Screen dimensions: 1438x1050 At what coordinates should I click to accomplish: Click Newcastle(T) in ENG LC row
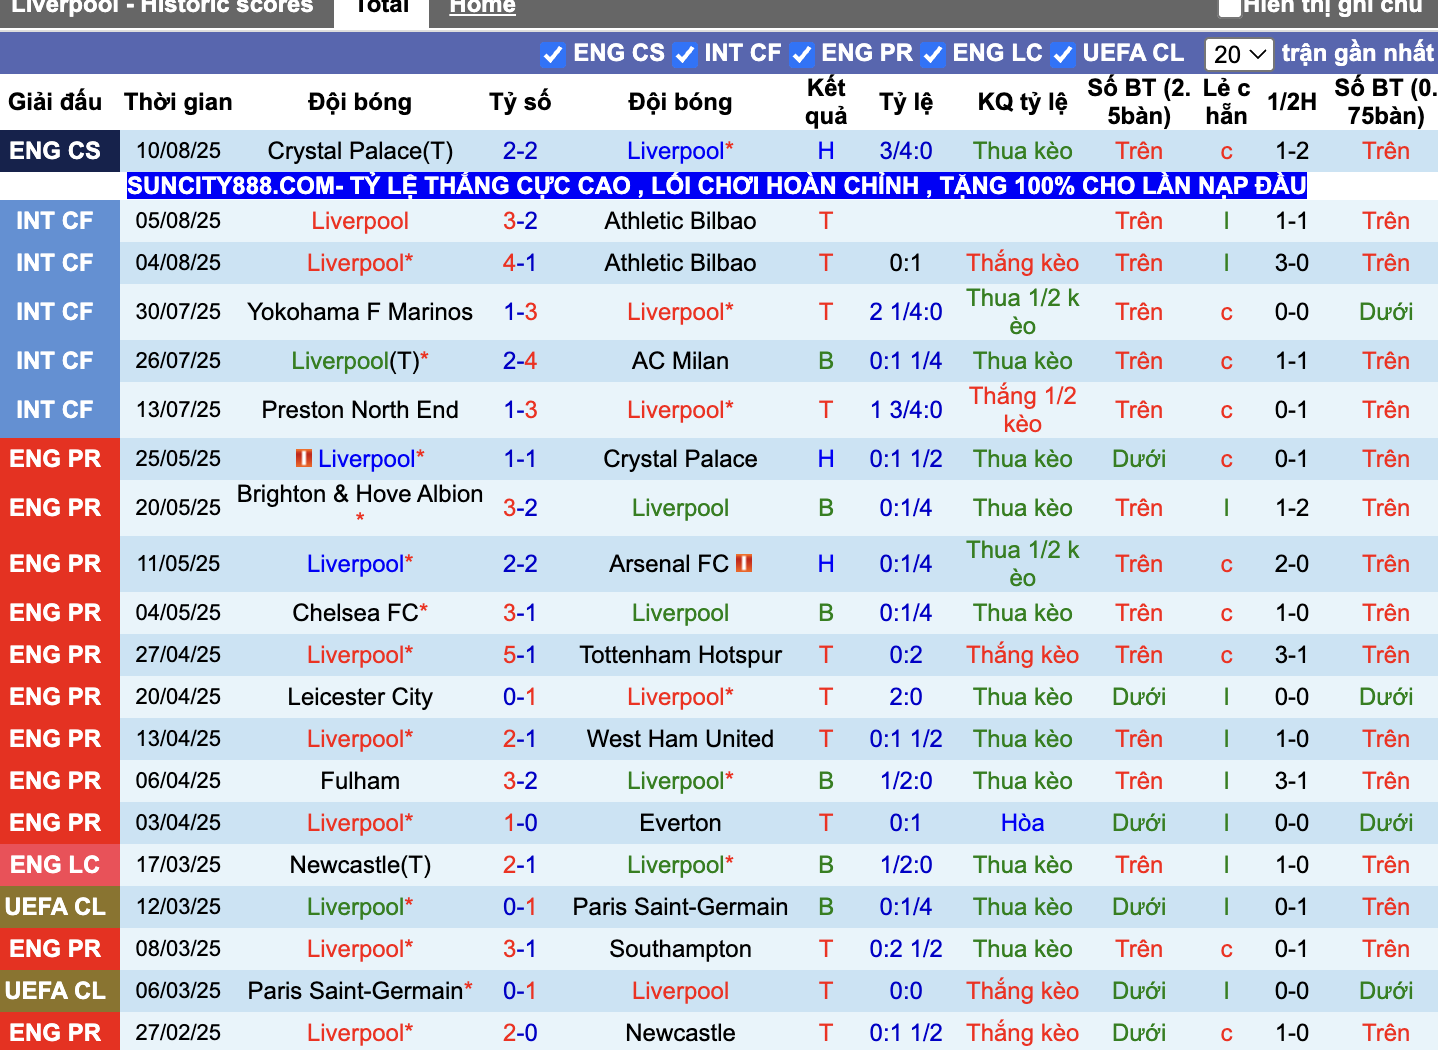point(360,865)
